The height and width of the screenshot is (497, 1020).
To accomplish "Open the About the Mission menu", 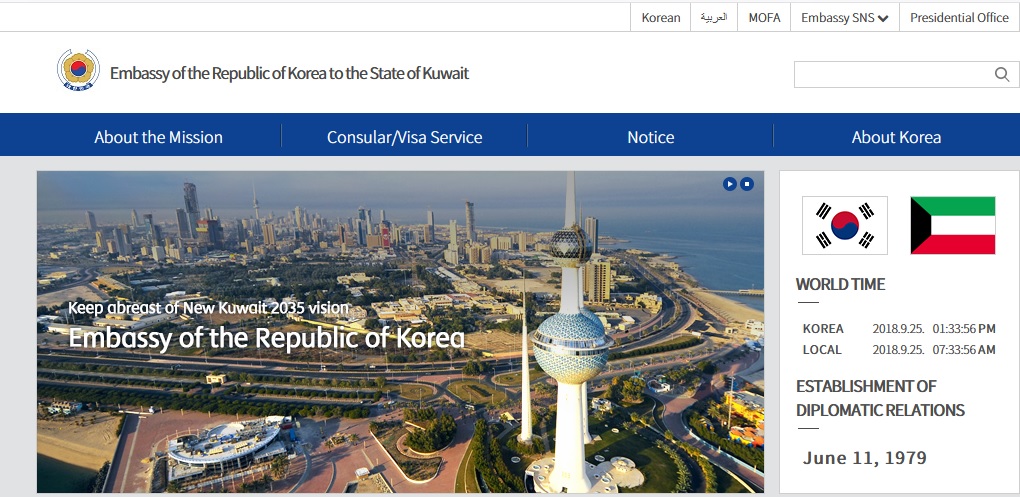I will (x=158, y=137).
